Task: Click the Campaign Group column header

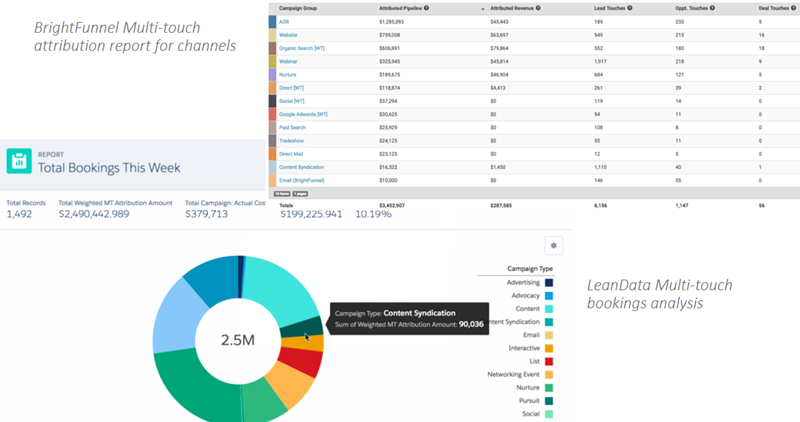Action: 298,8
